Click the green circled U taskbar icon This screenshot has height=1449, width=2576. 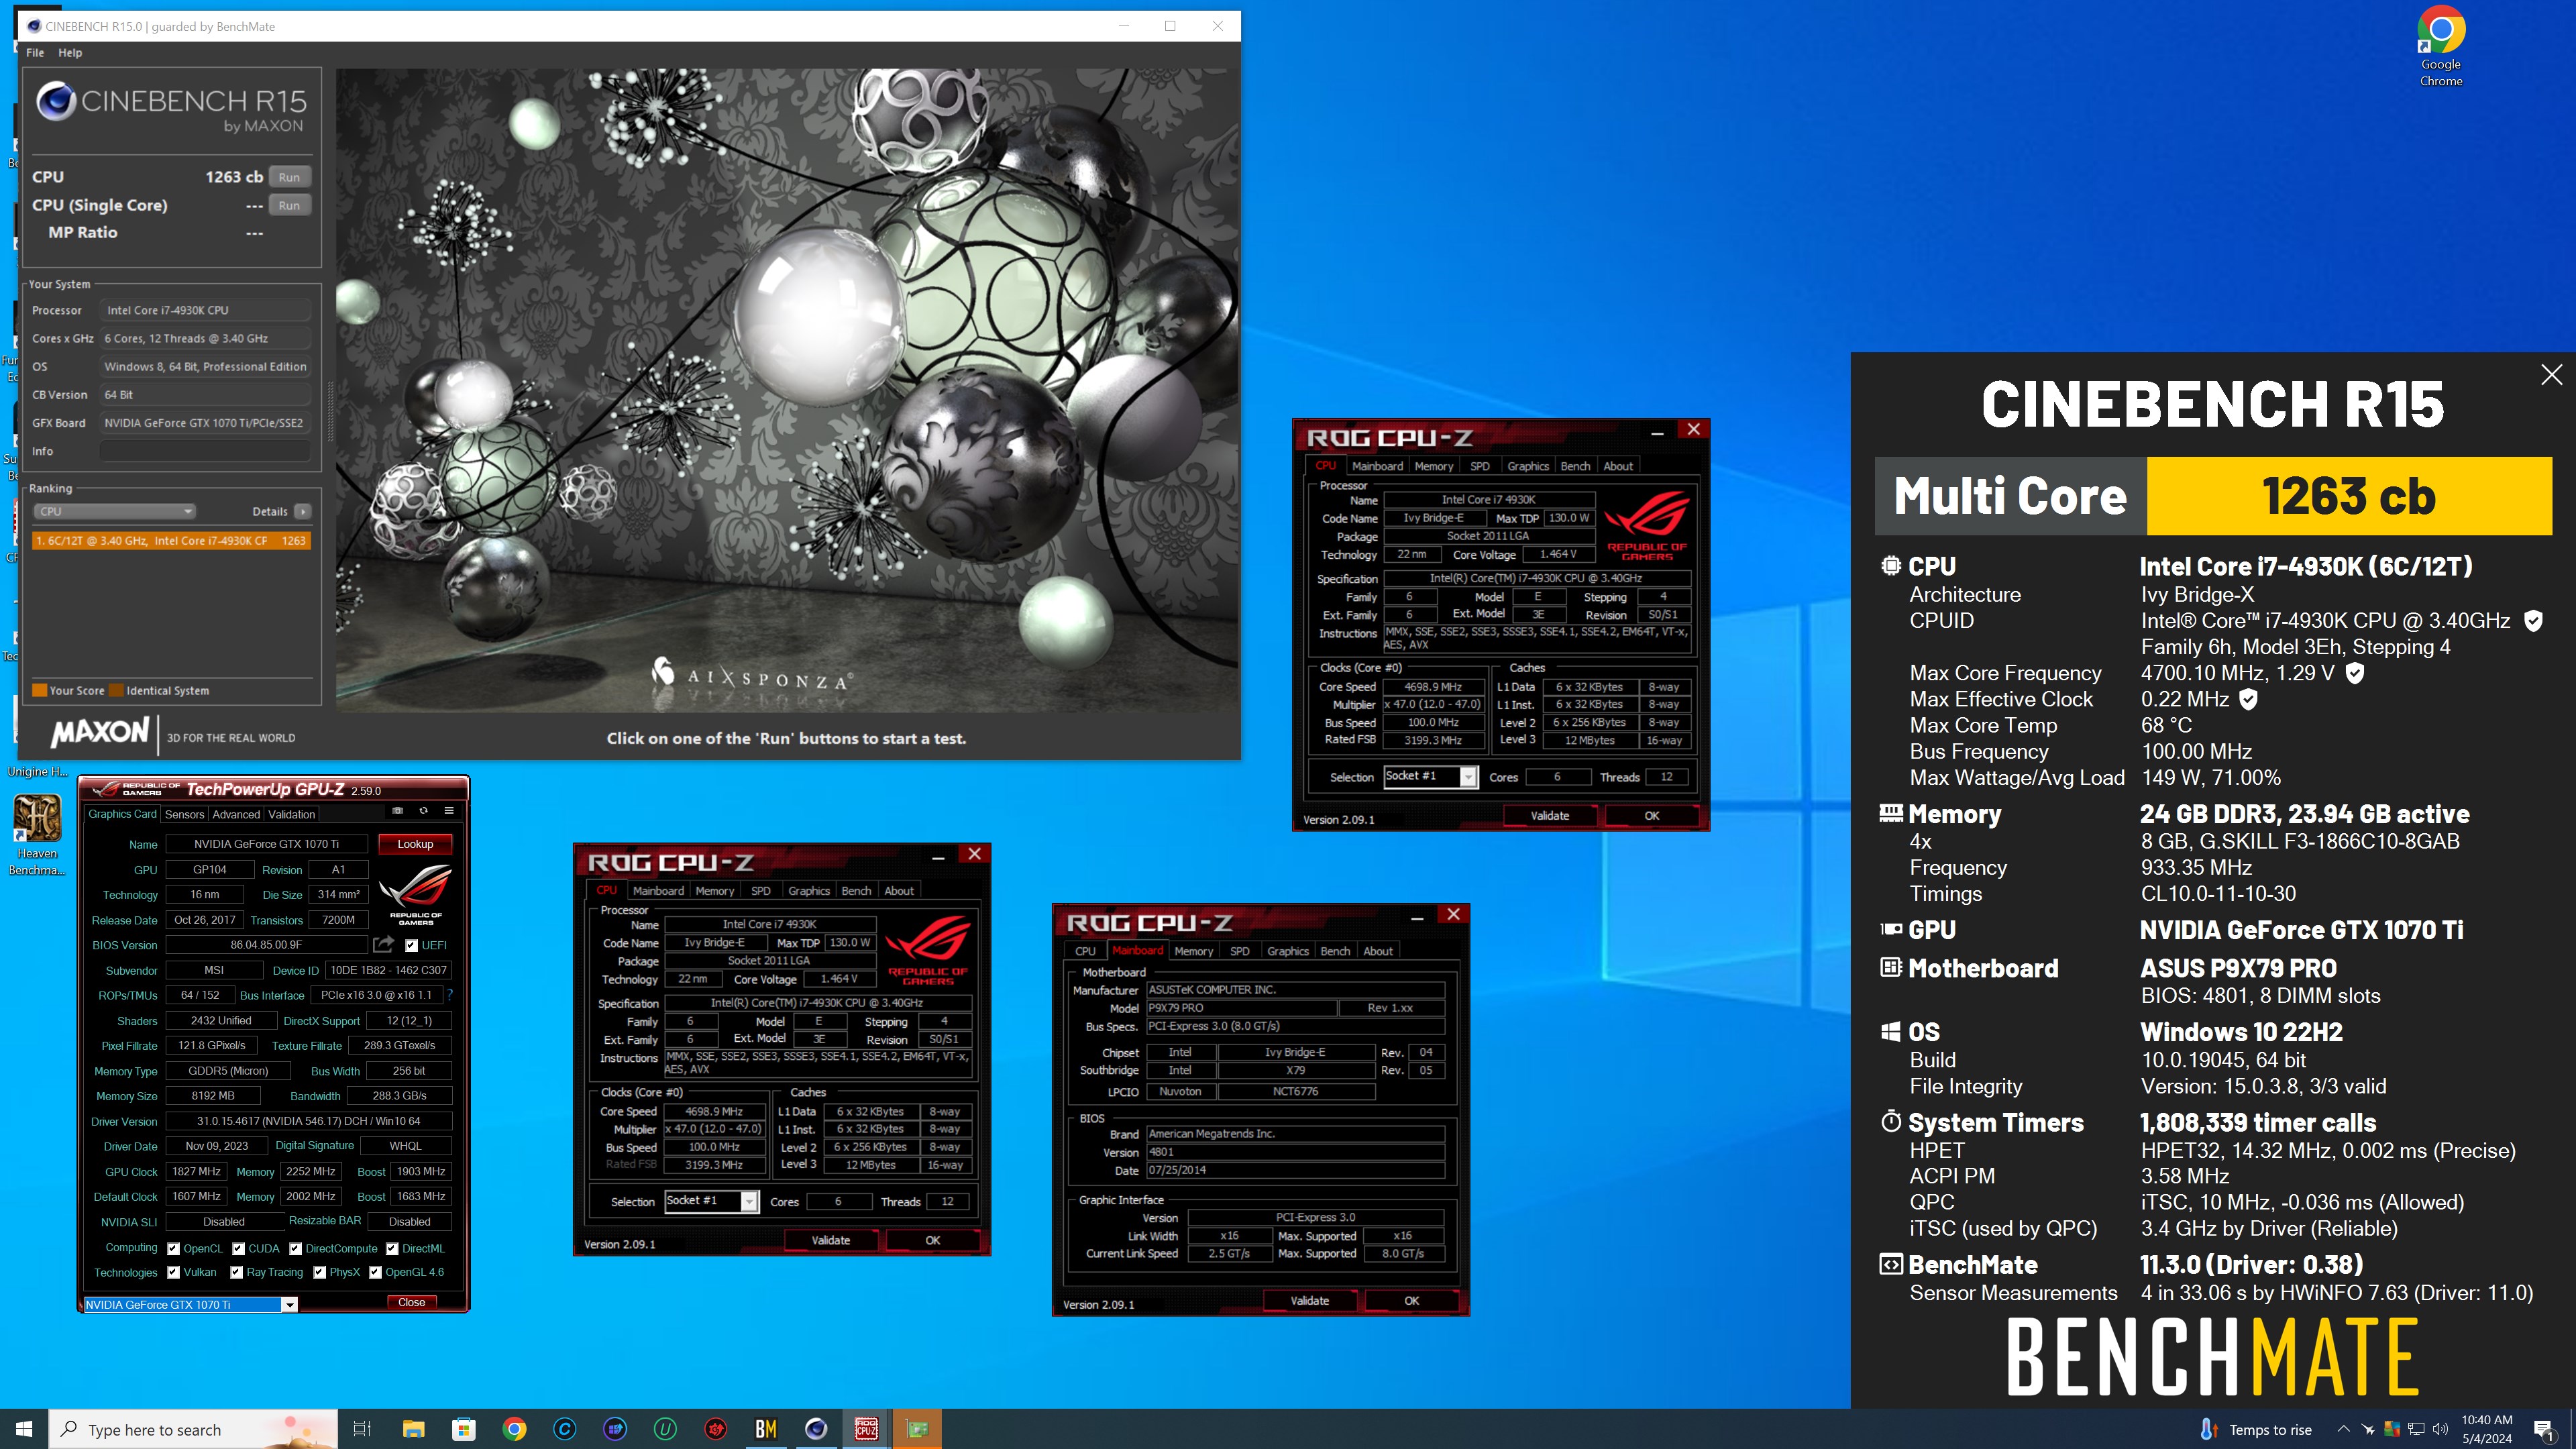pos(665,1429)
